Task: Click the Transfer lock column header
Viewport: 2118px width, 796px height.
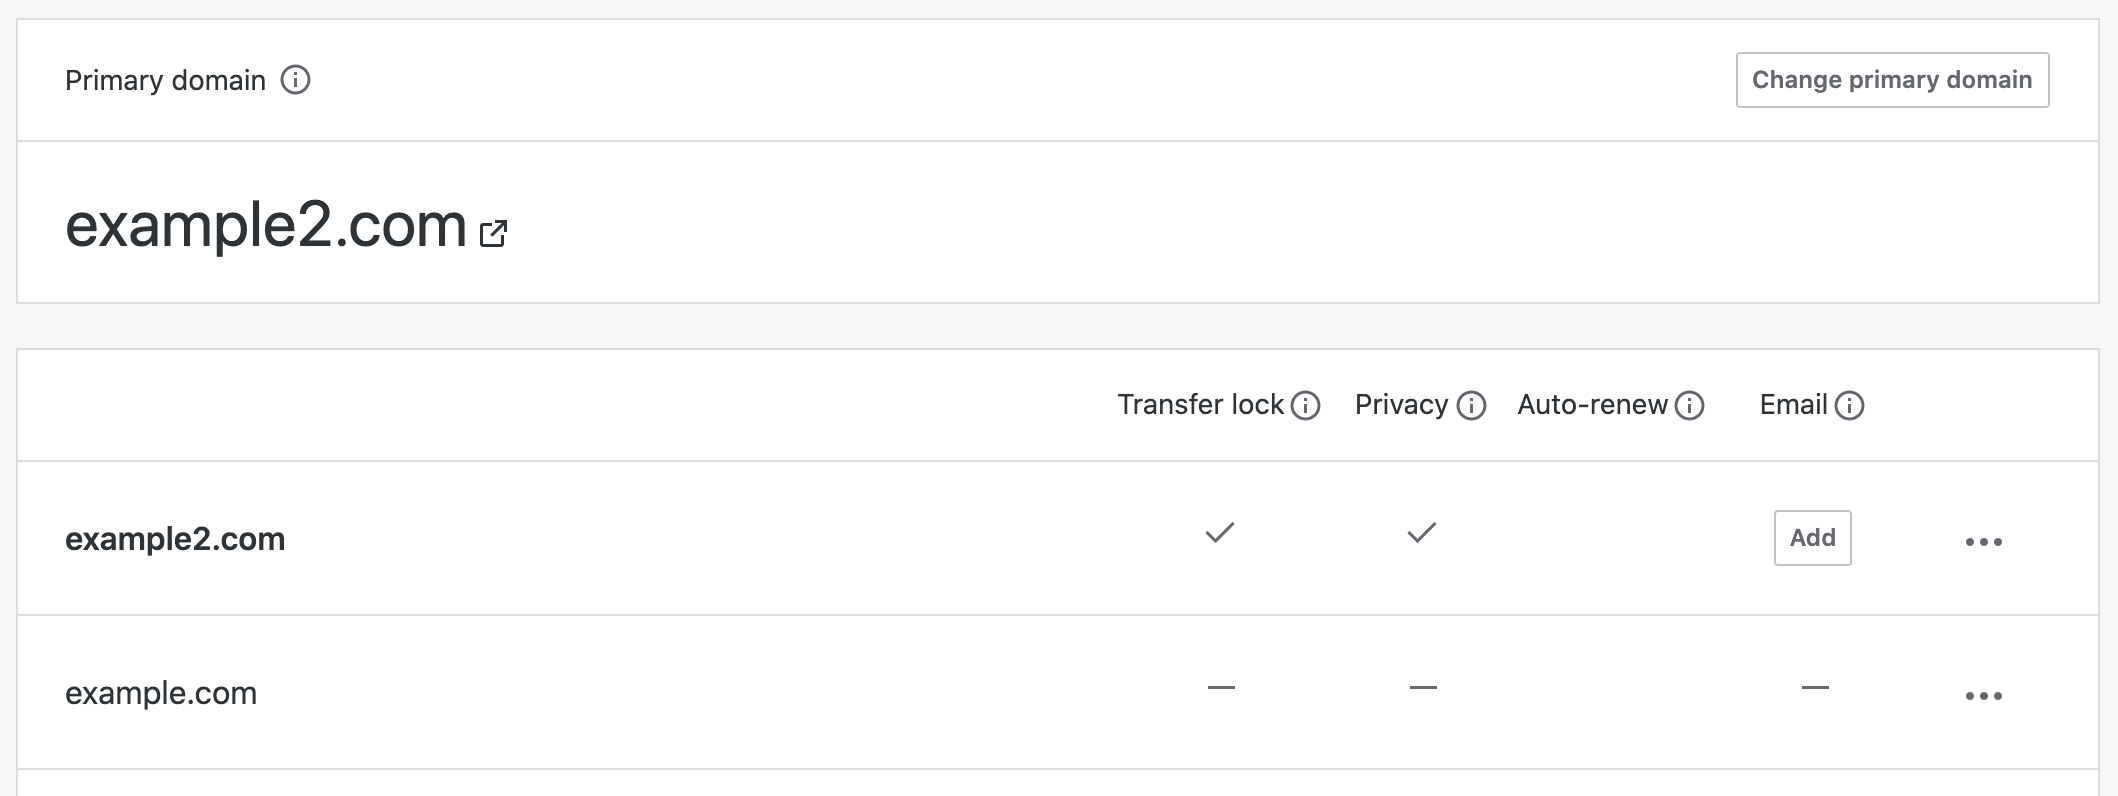Action: (1200, 405)
